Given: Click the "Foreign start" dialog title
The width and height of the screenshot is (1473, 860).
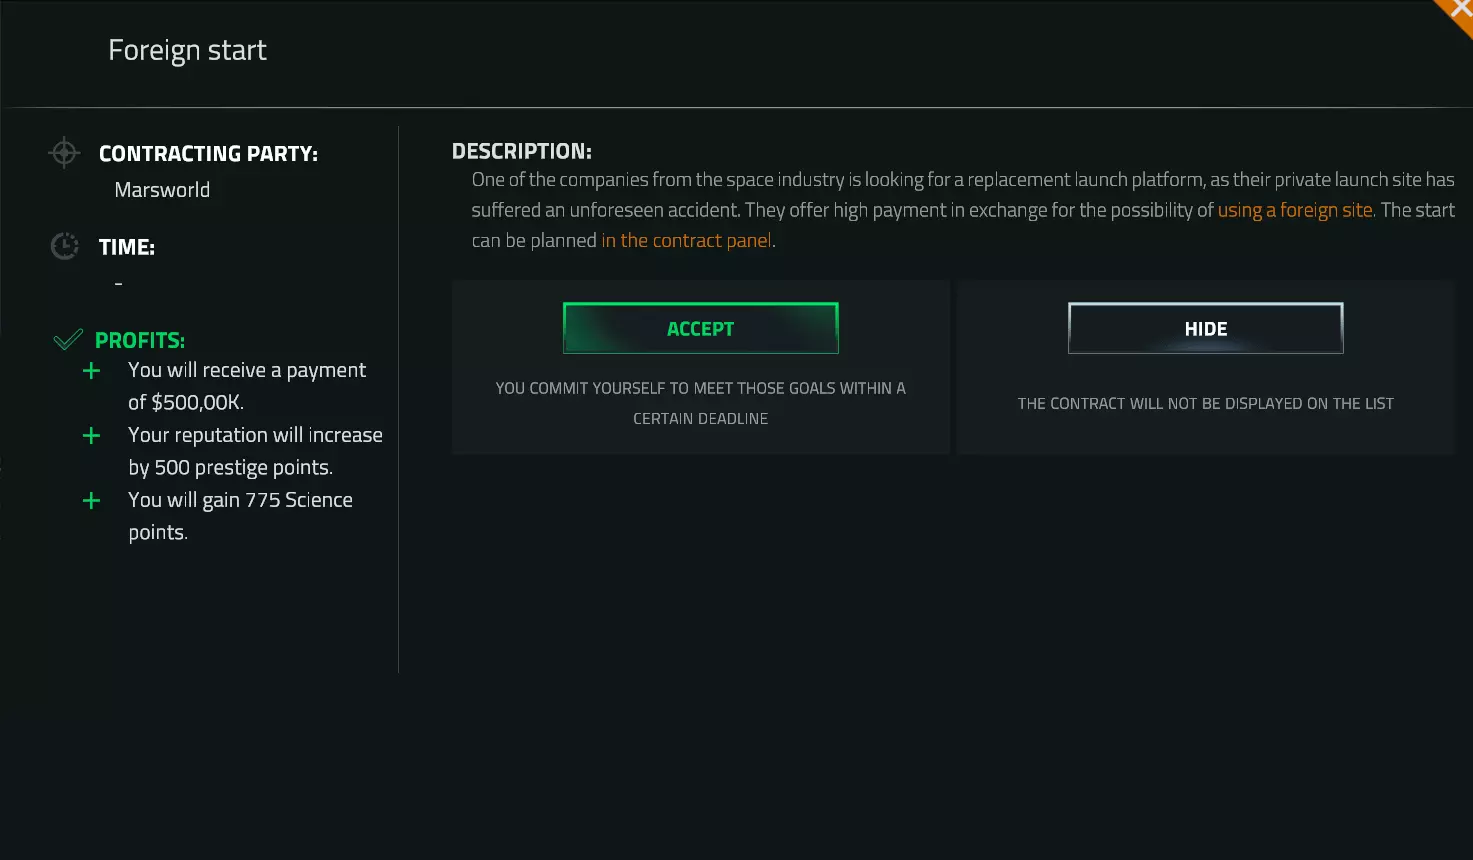Looking at the screenshot, I should [187, 50].
